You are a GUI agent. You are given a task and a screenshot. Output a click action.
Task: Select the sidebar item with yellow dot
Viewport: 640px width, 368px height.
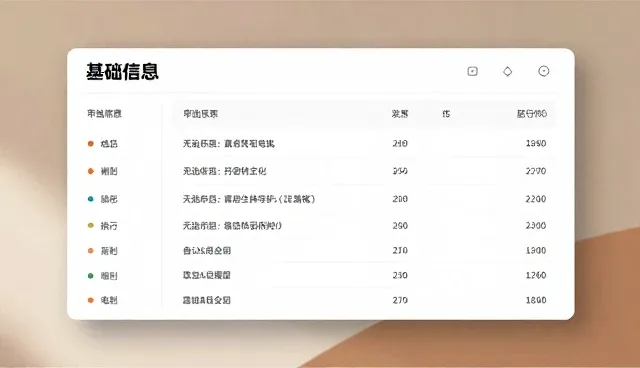tap(103, 226)
